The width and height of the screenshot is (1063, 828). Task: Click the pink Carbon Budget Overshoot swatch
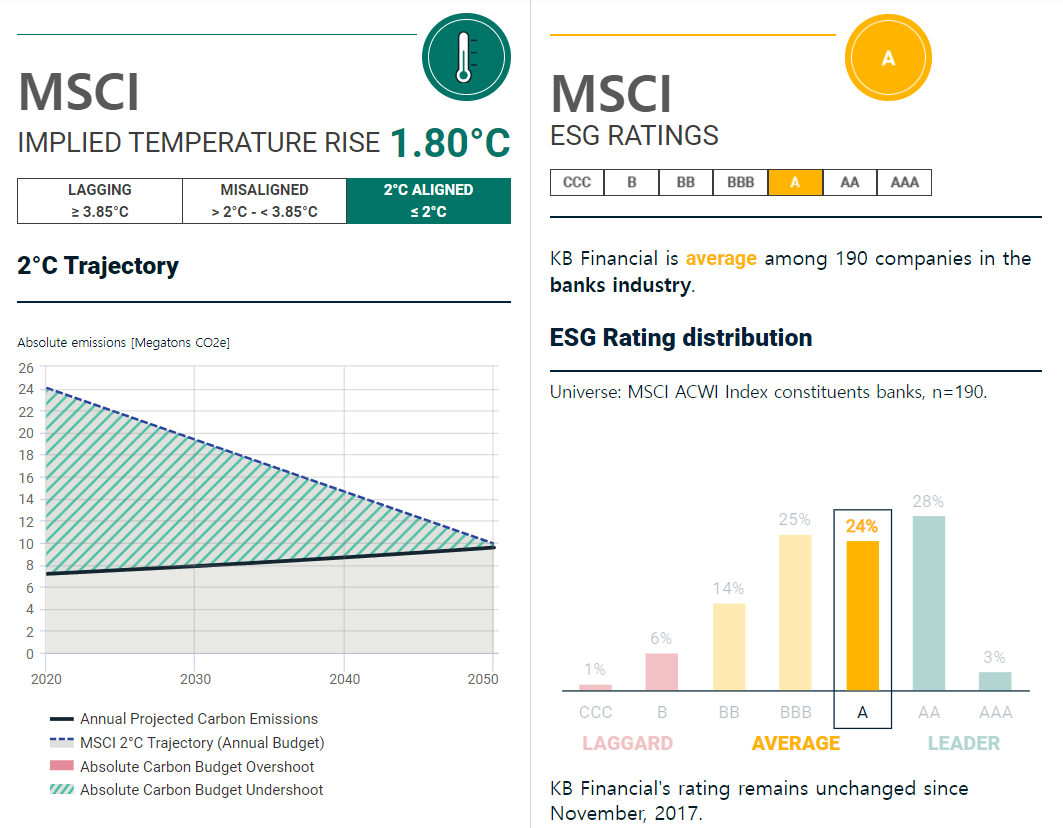pyautogui.click(x=62, y=766)
